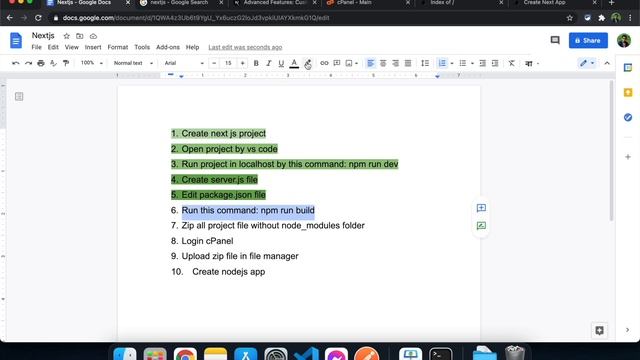The width and height of the screenshot is (640, 360).
Task: Open the Arial font dropdown
Action: [x=184, y=63]
